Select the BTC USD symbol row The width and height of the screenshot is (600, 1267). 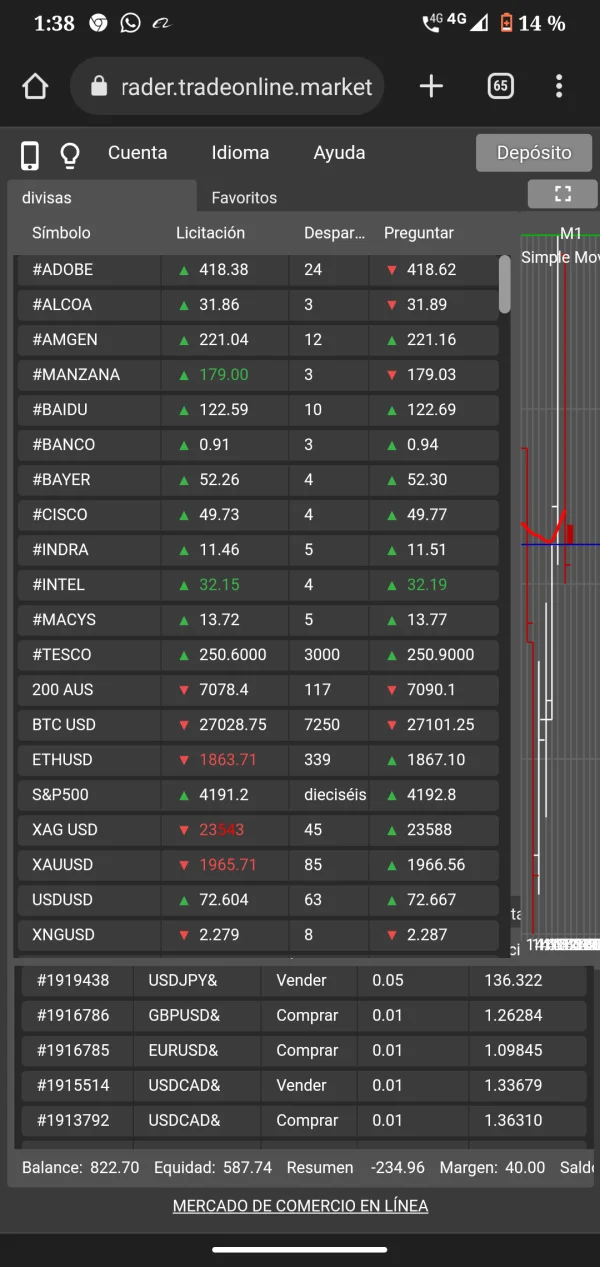[258, 724]
